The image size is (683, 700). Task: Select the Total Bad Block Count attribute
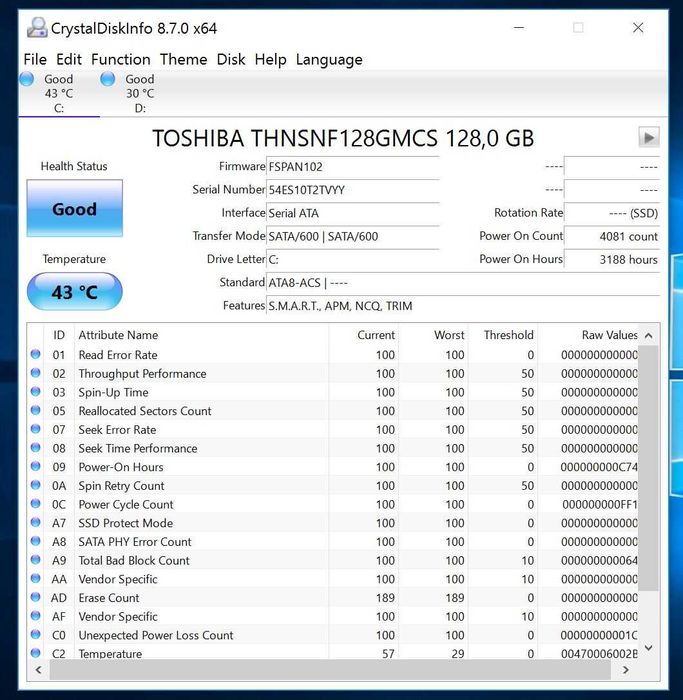(134, 561)
